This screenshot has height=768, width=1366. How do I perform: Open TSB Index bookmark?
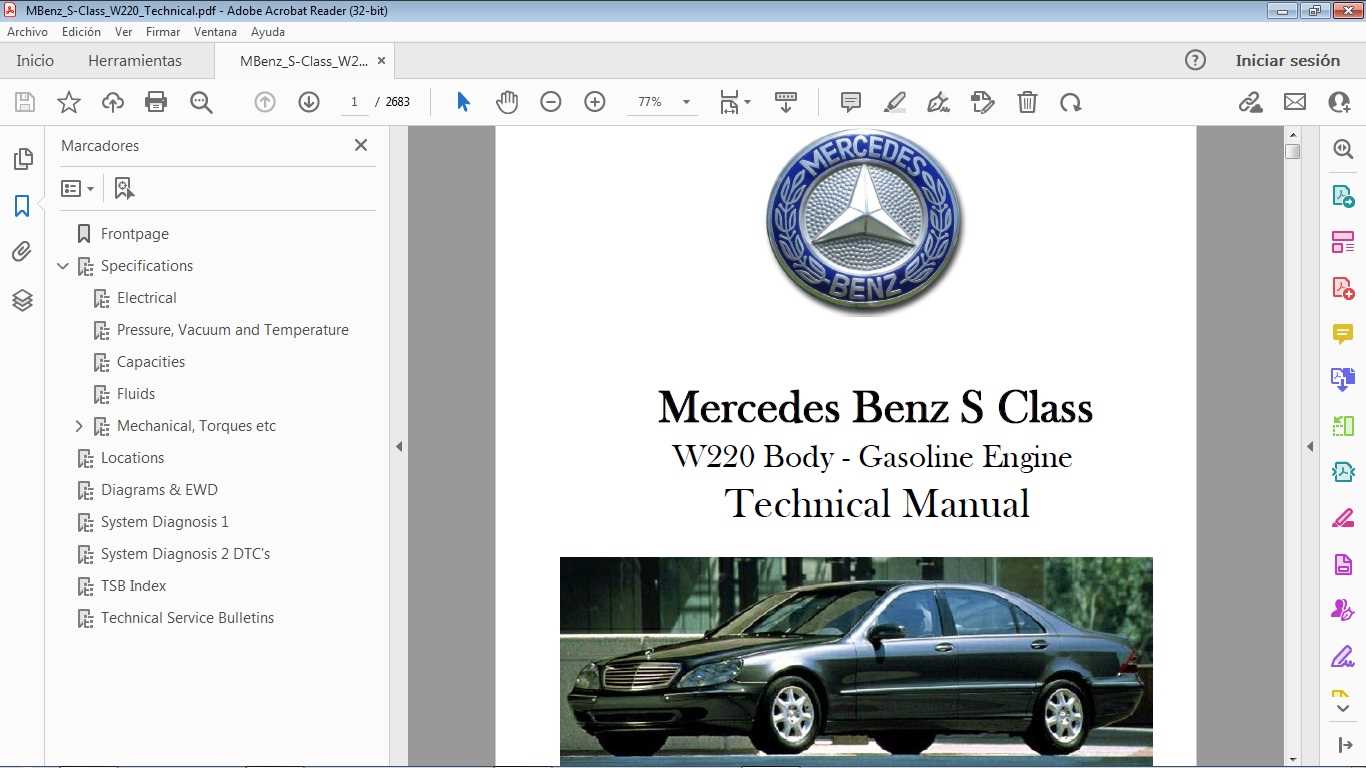(134, 586)
